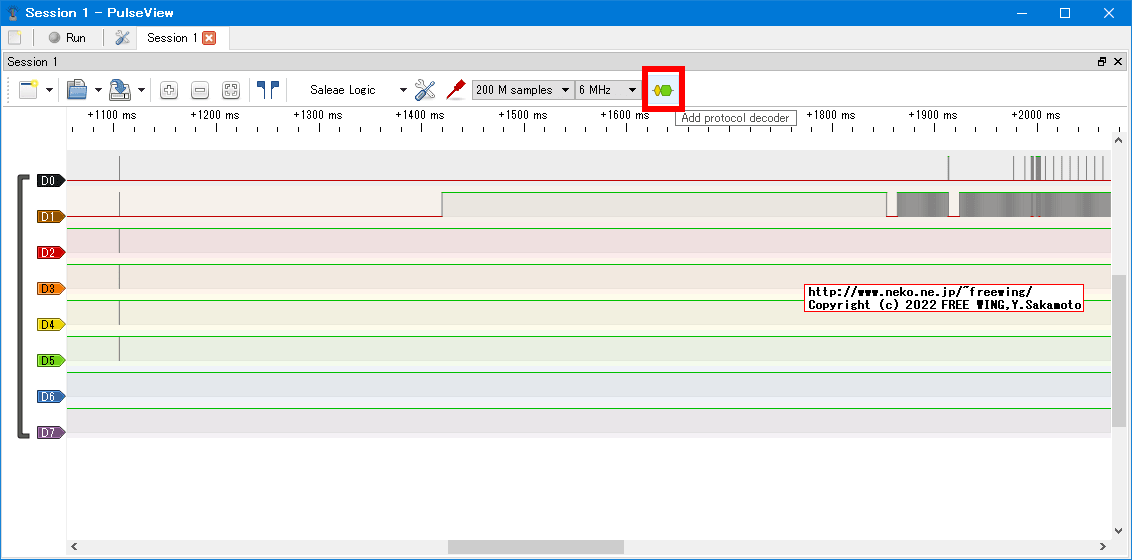Zoom out of the waveform
This screenshot has width=1132, height=560.
click(x=200, y=90)
